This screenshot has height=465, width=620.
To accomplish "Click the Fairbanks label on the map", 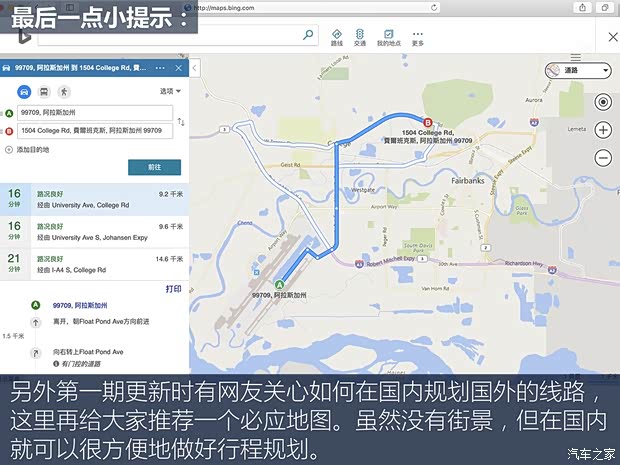I will (468, 181).
